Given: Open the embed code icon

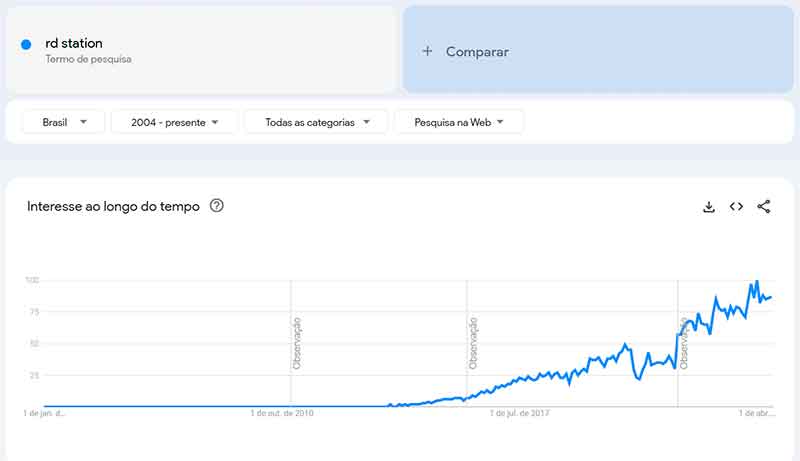Looking at the screenshot, I should coord(736,207).
